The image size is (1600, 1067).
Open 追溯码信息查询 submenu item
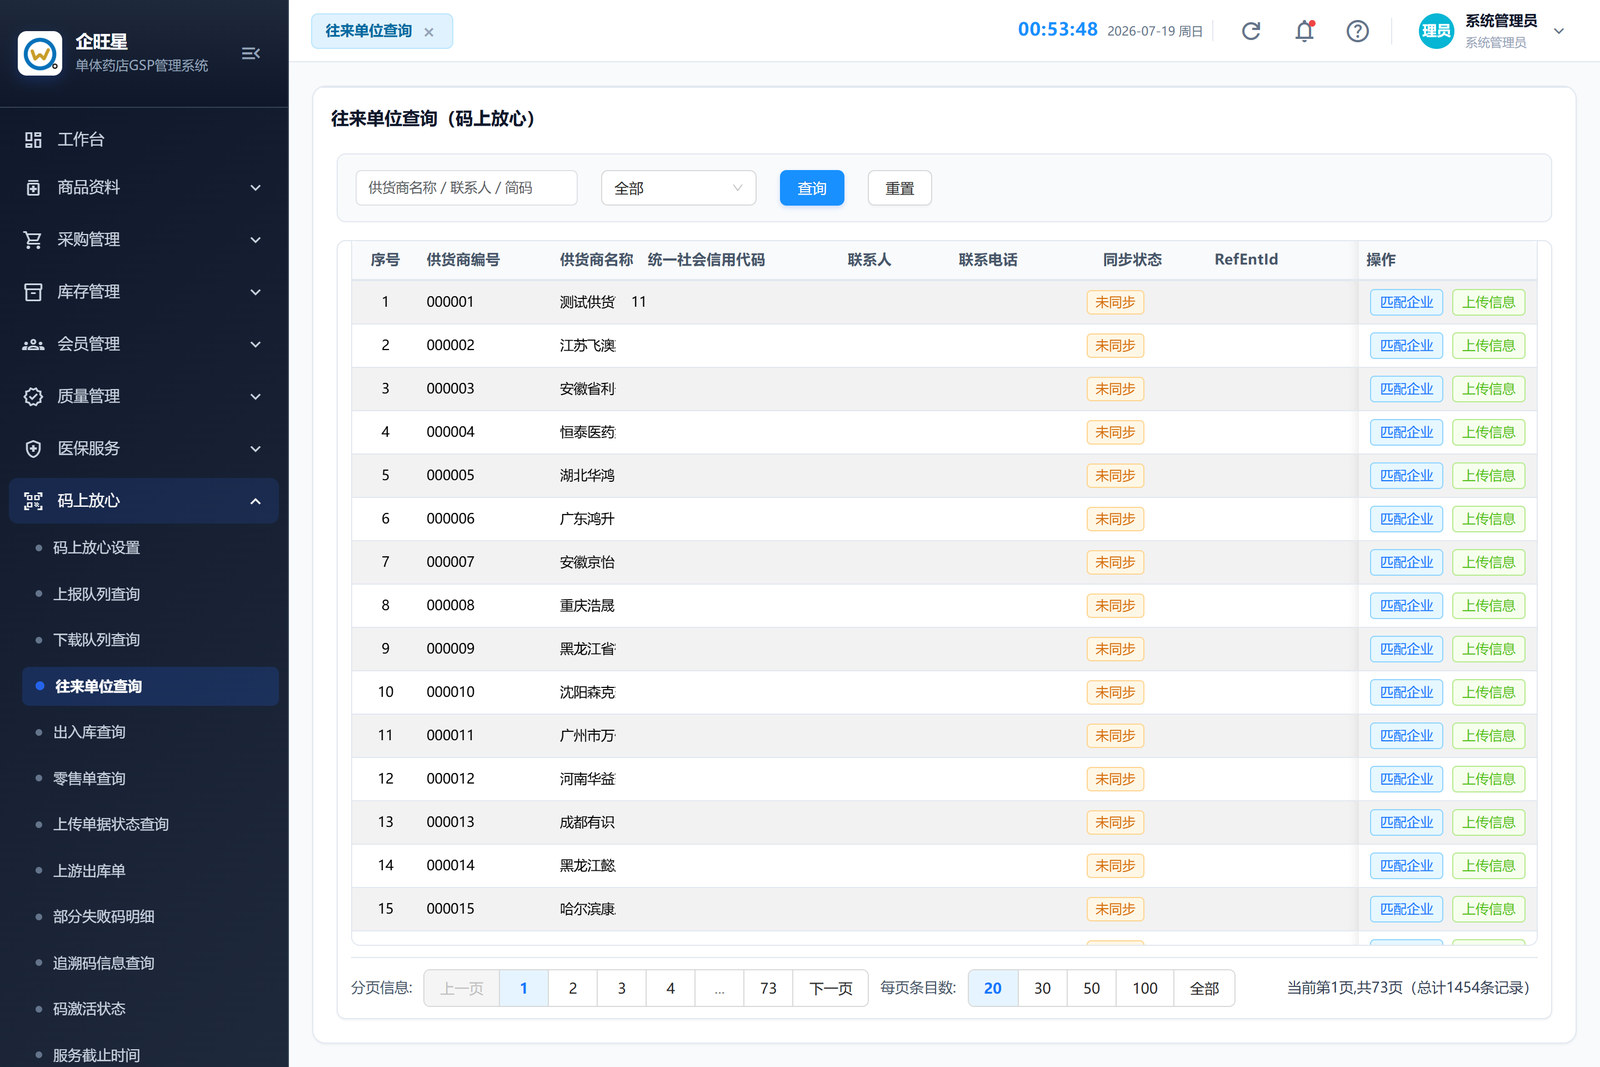[104, 964]
